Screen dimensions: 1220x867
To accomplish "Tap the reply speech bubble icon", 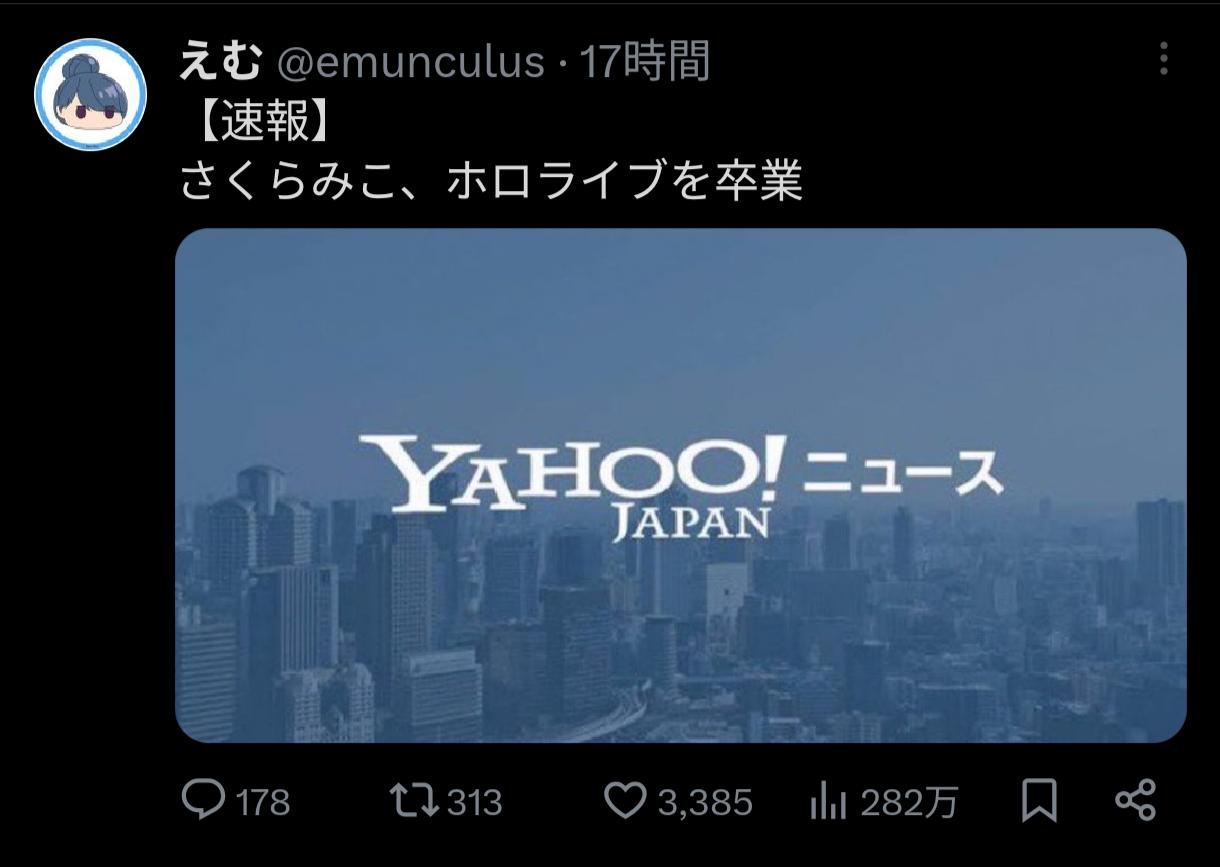I will [x=203, y=800].
